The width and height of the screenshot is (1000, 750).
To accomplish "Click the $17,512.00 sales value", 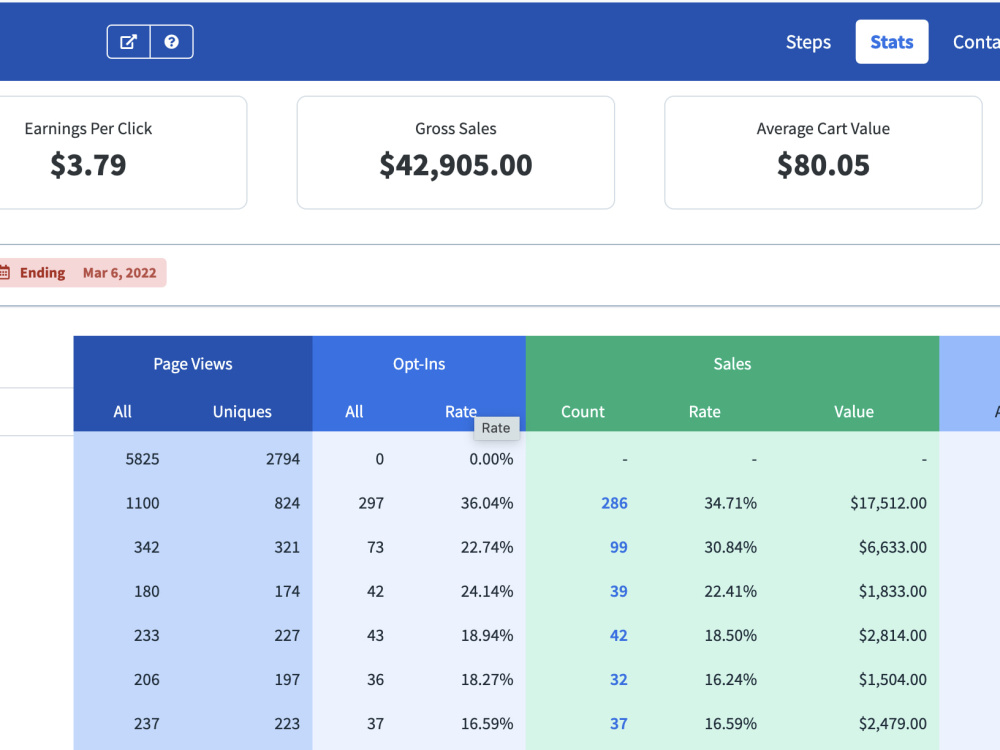I will point(888,503).
